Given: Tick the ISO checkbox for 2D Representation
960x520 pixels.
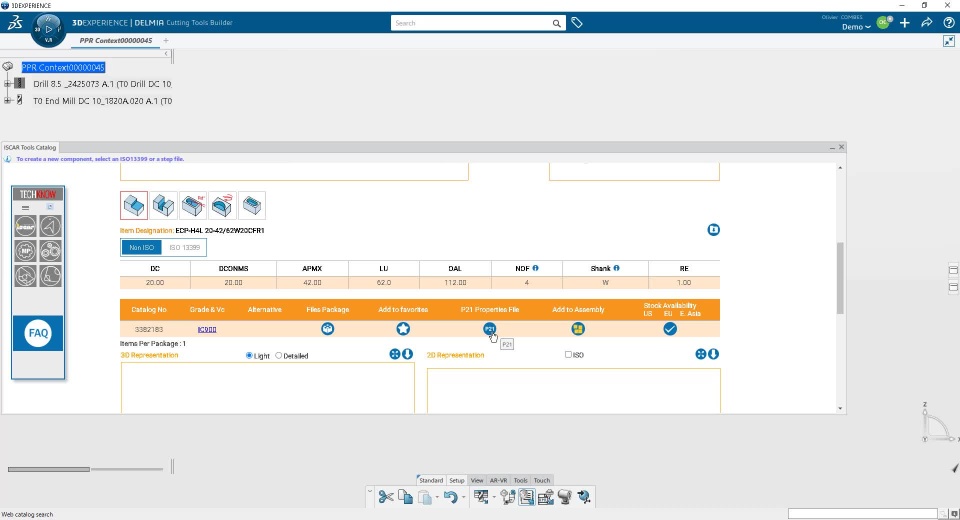Looking at the screenshot, I should pyautogui.click(x=568, y=355).
